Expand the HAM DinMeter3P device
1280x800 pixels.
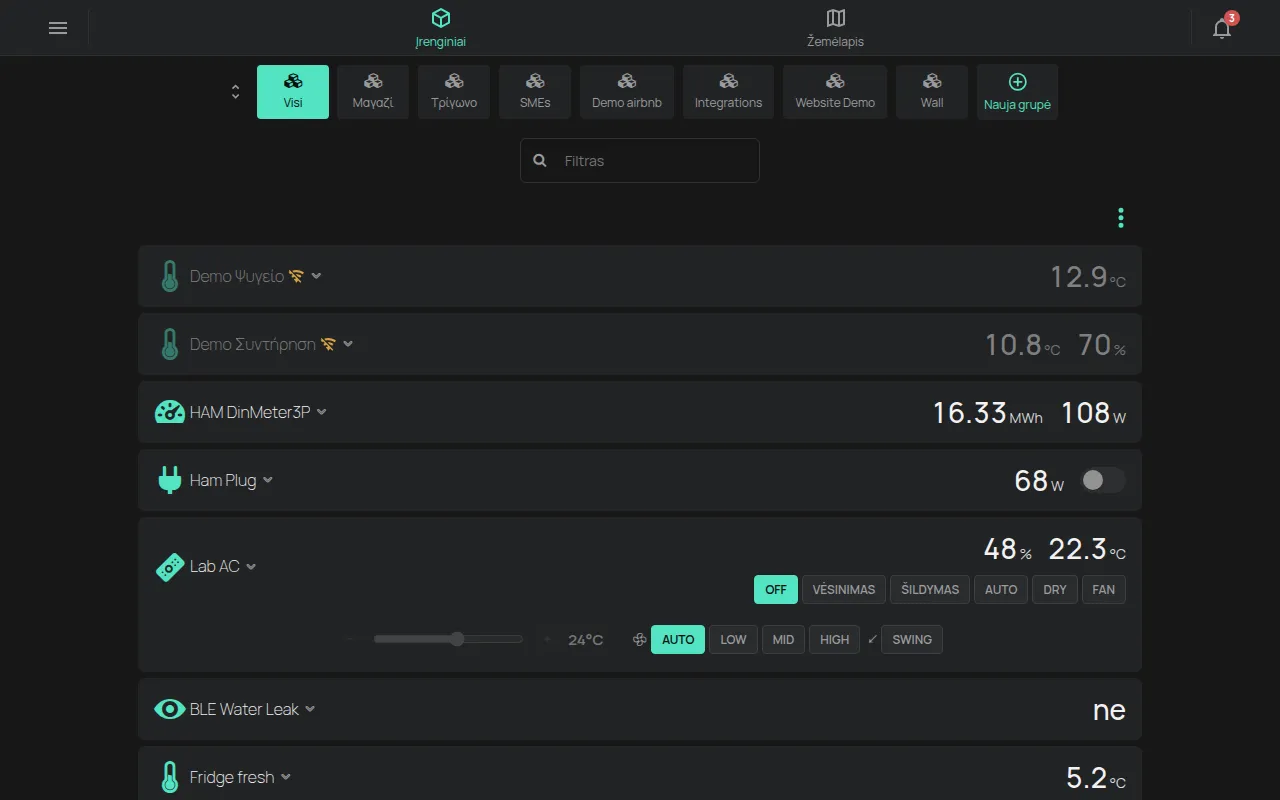[x=322, y=412]
